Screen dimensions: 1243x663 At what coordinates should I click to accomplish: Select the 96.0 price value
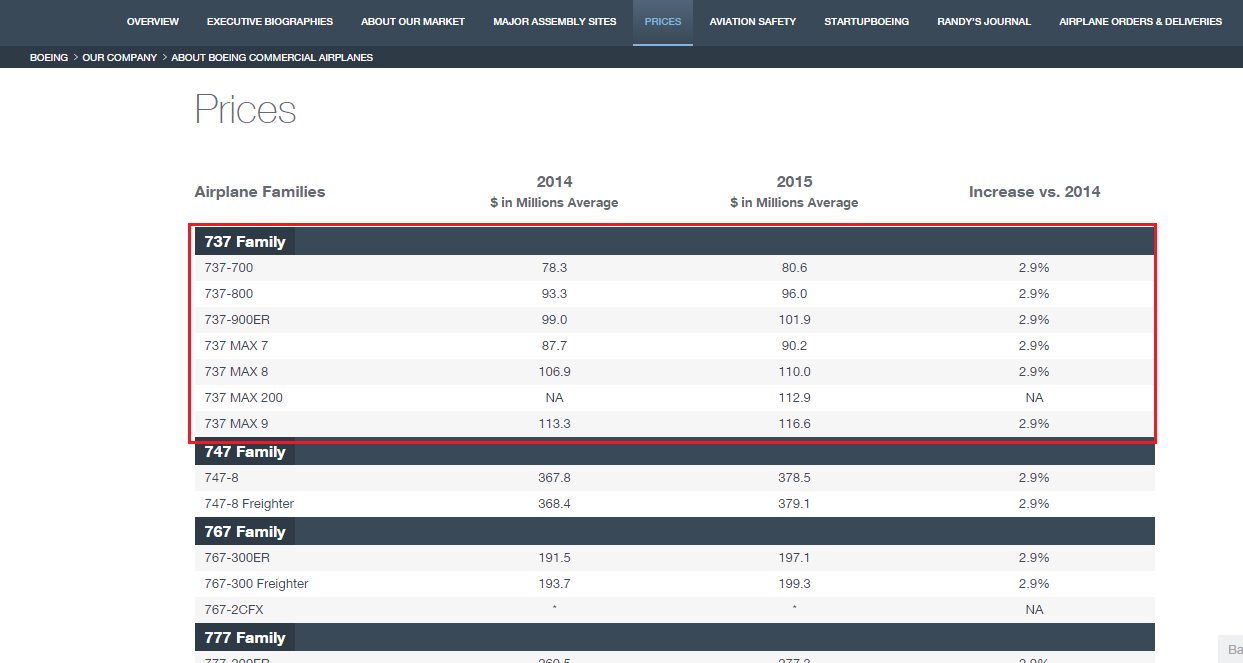click(x=794, y=294)
